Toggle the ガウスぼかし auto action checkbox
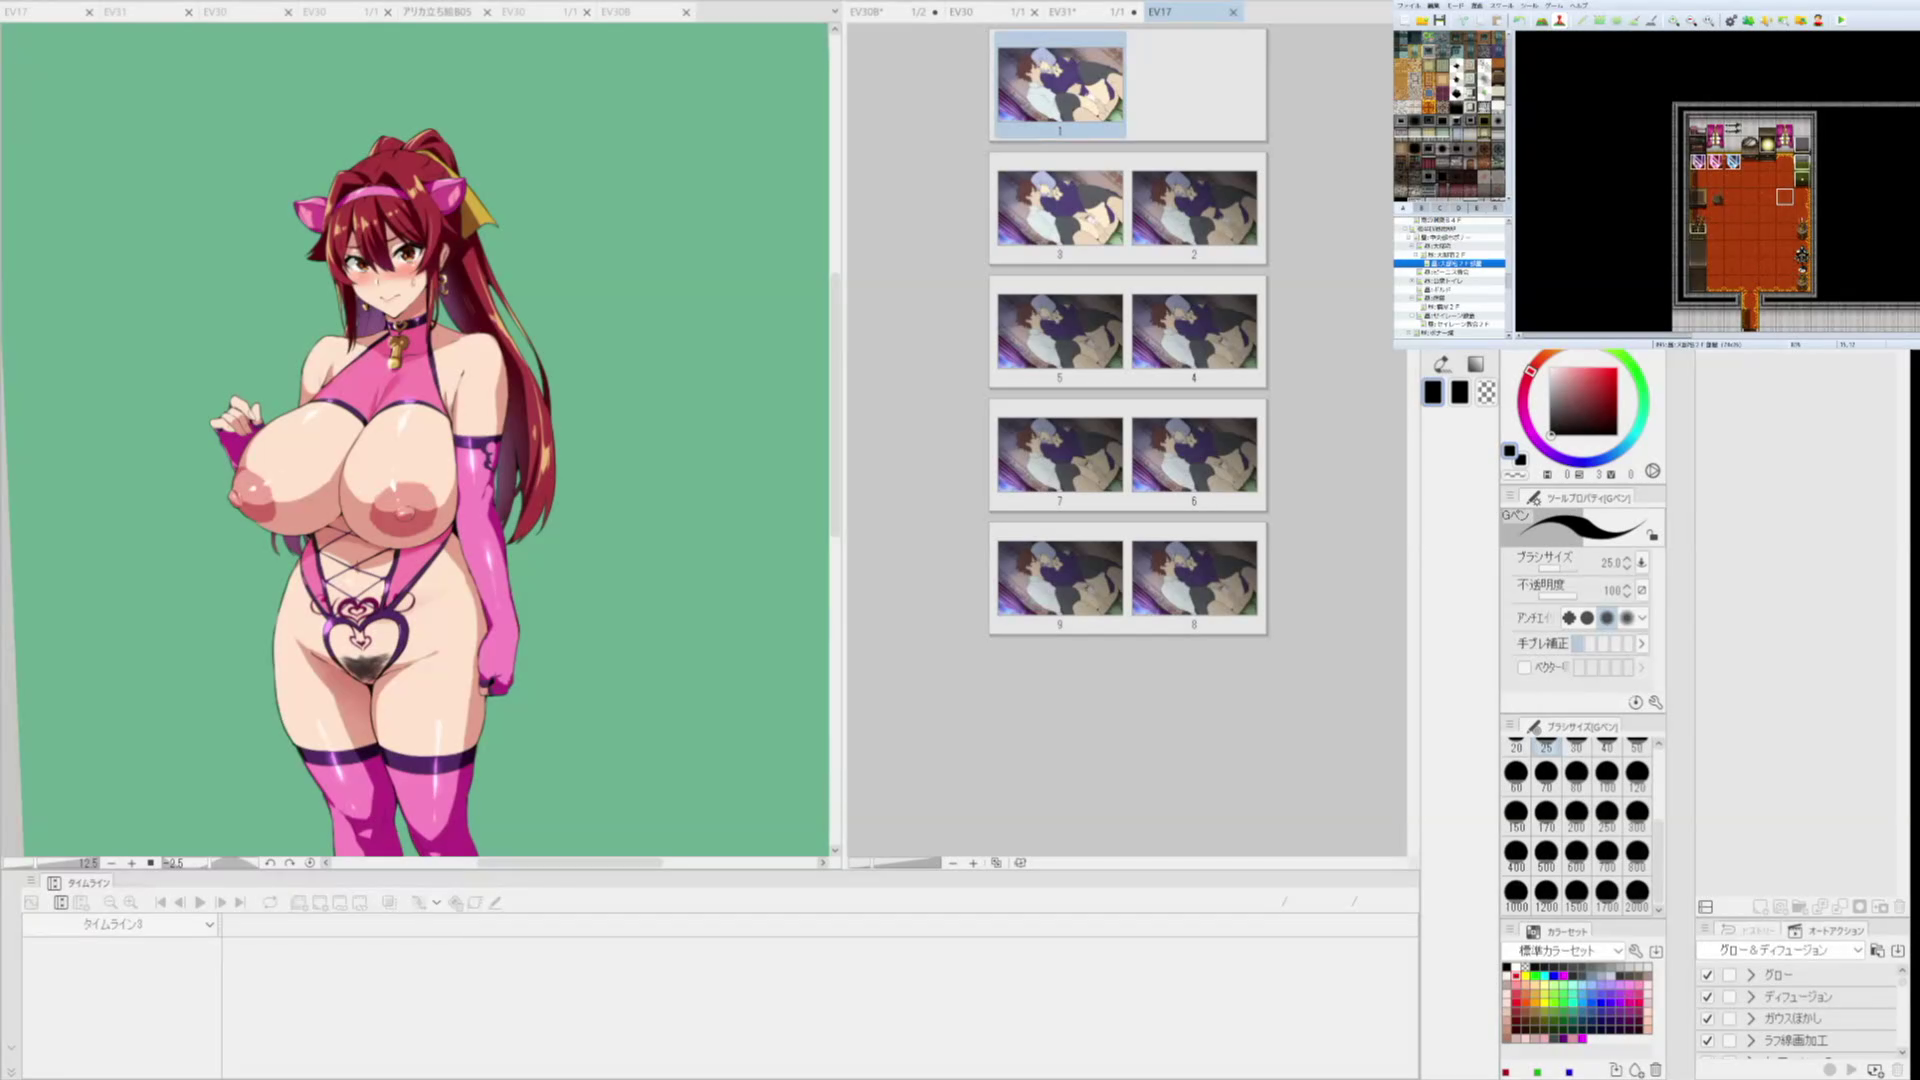 tap(1707, 1019)
